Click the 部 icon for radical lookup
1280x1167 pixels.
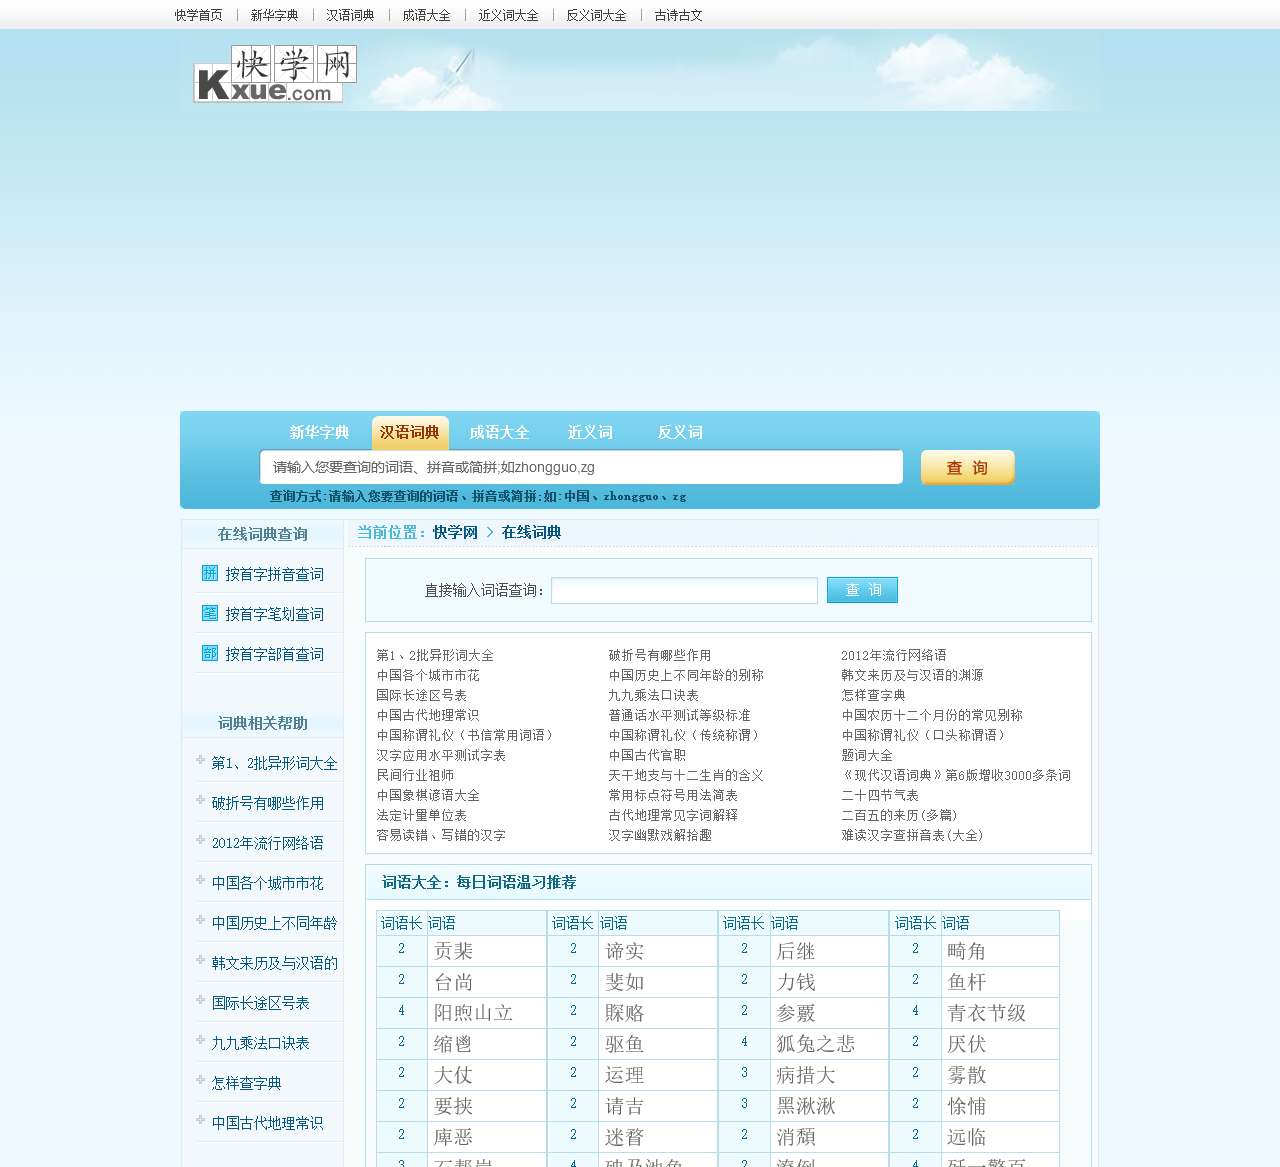[210, 653]
